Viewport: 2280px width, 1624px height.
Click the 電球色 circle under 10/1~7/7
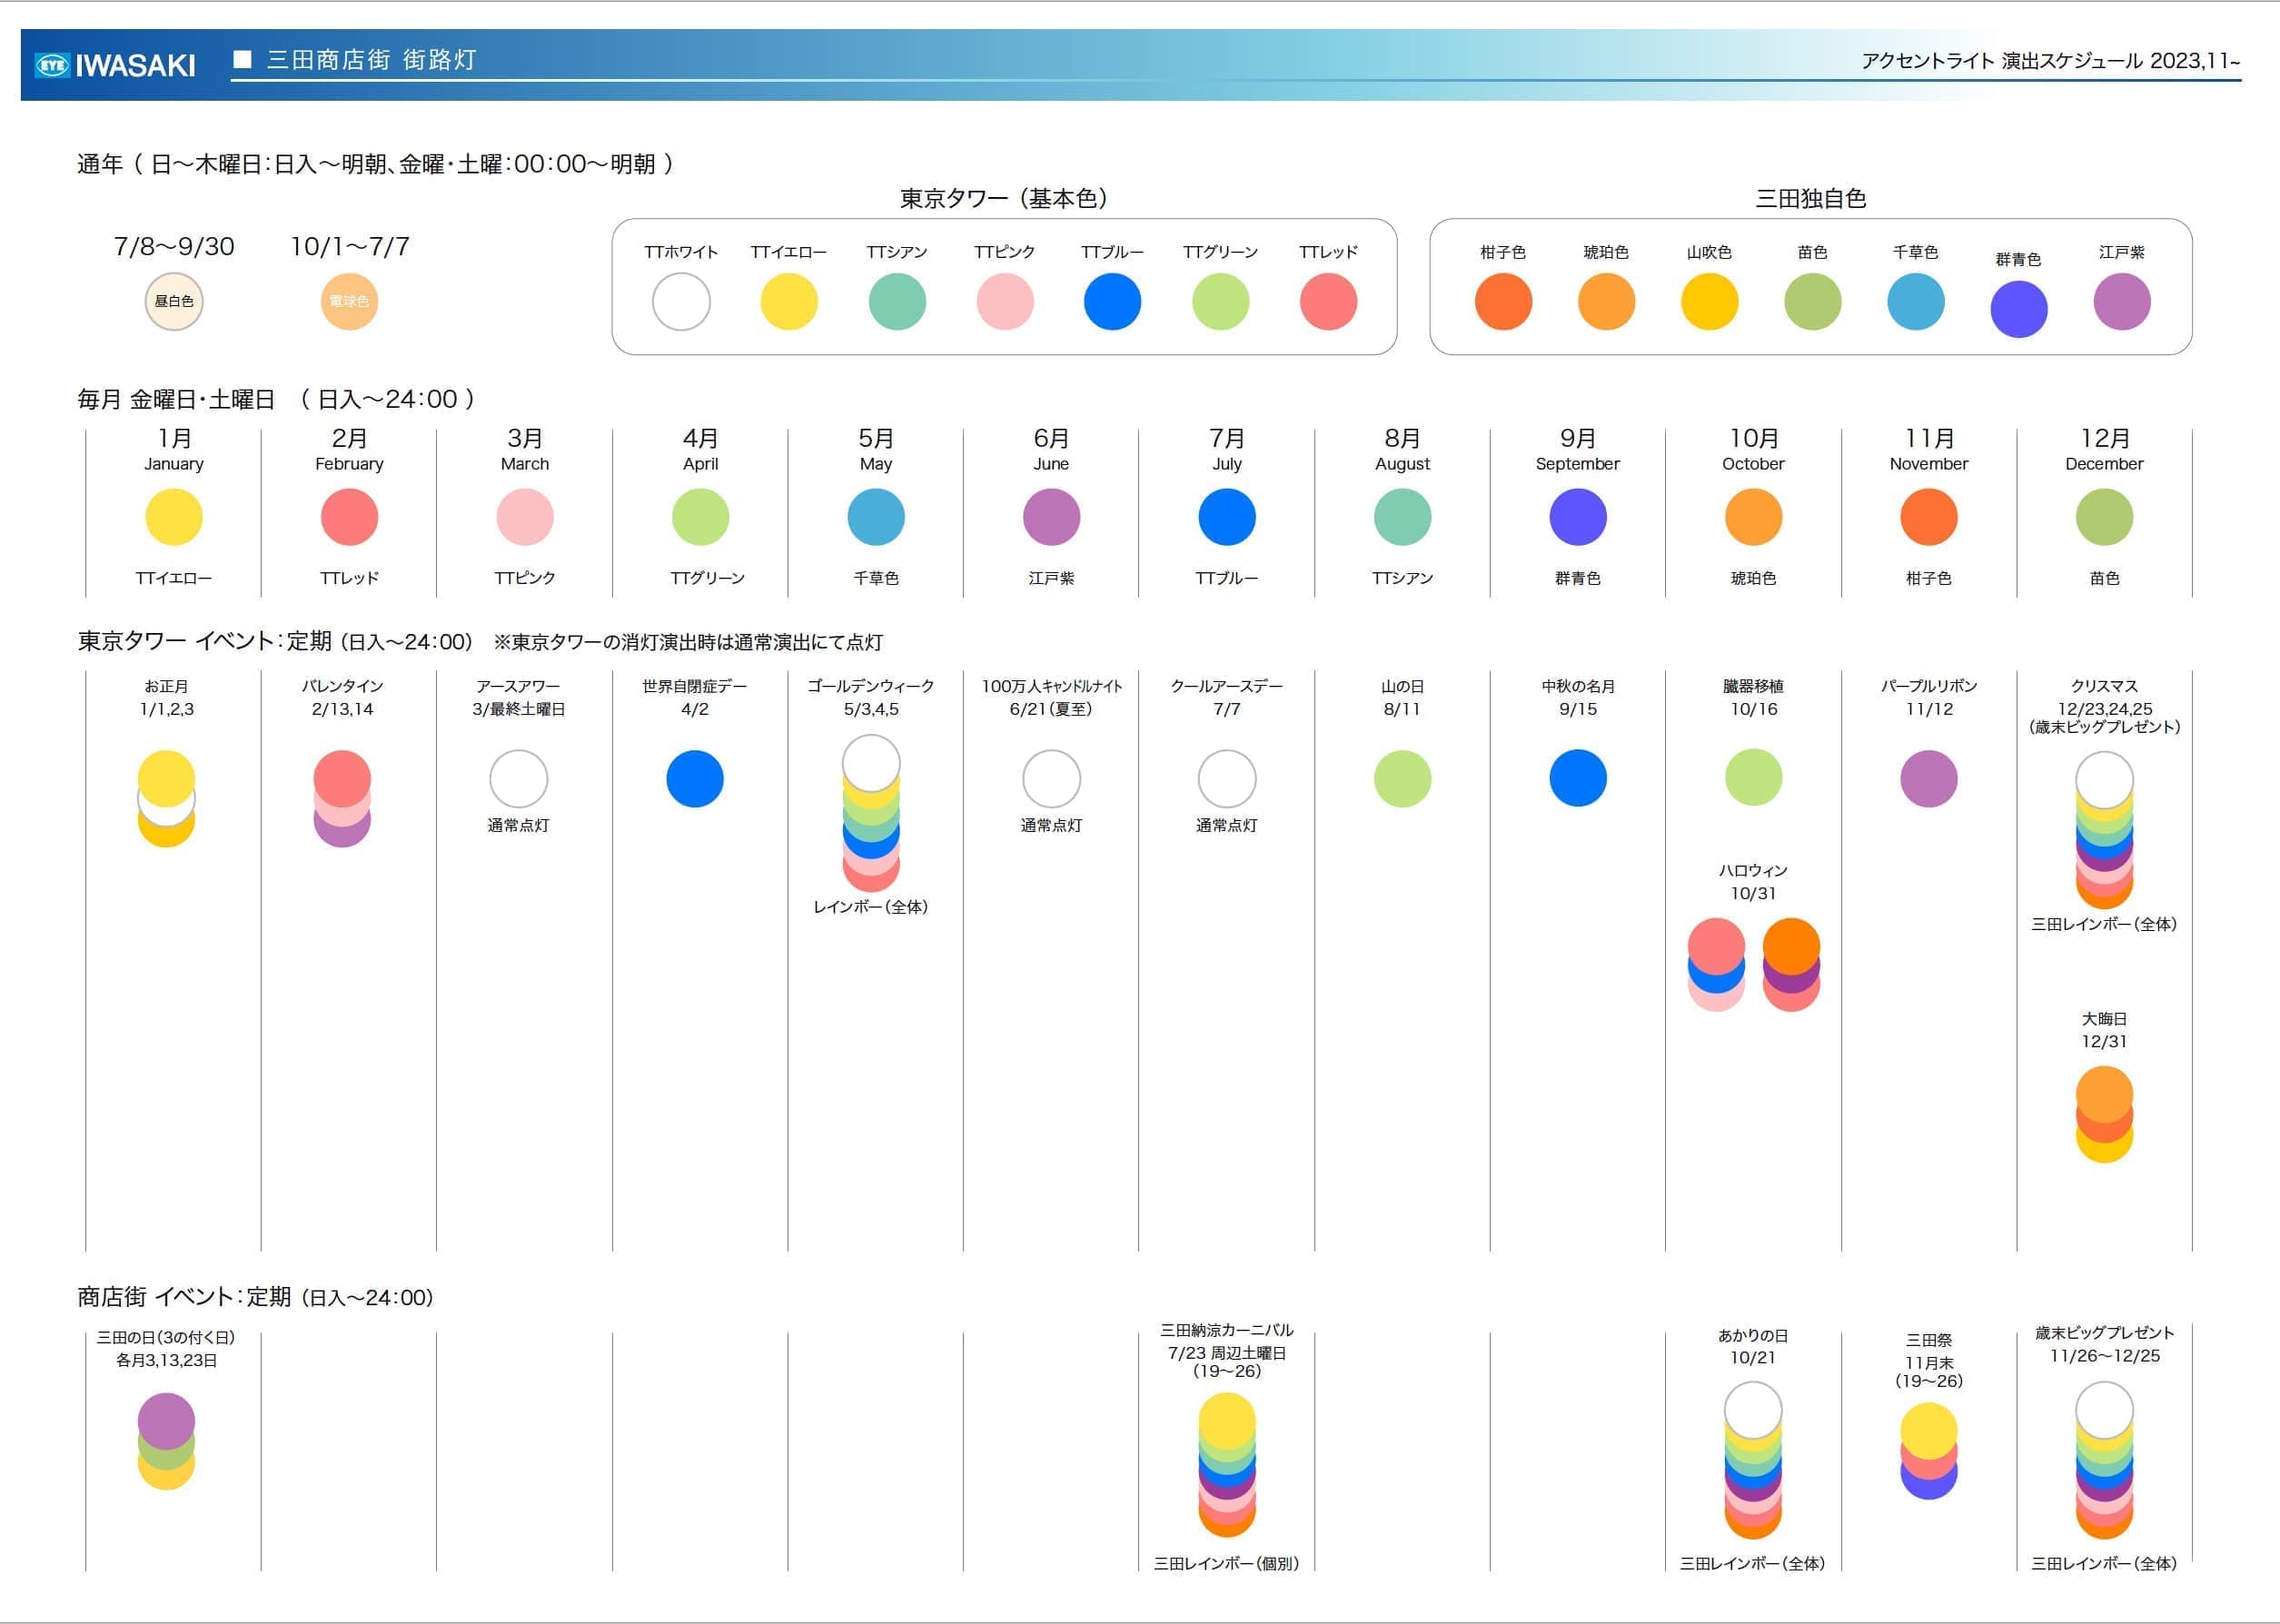tap(349, 302)
